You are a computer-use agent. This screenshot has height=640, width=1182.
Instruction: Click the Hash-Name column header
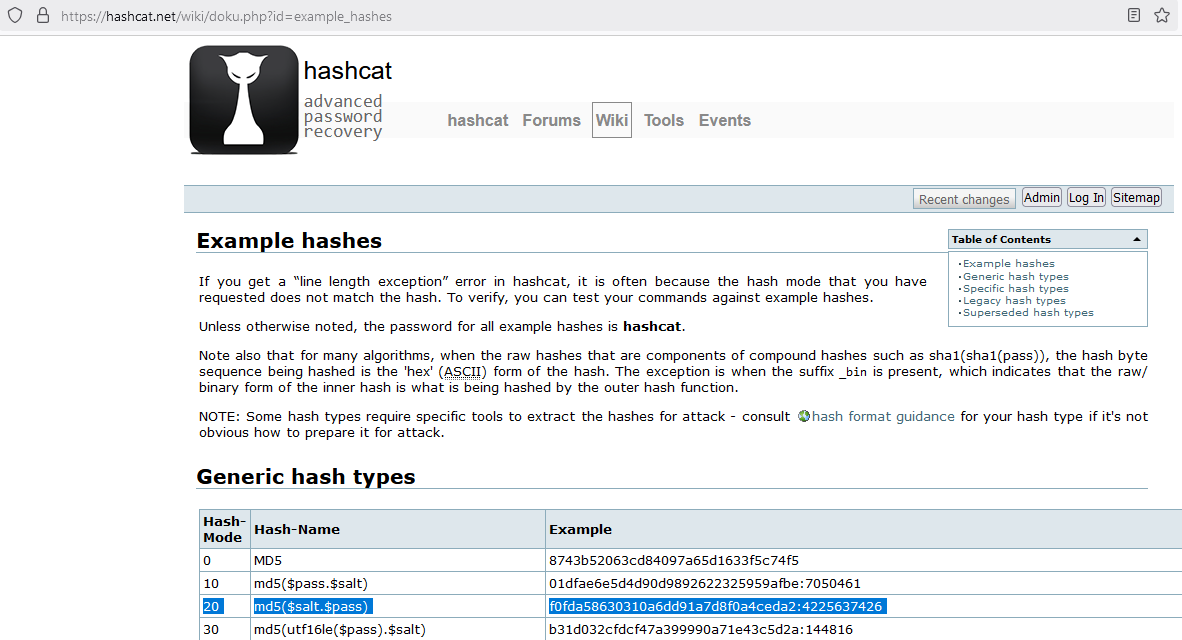398,529
